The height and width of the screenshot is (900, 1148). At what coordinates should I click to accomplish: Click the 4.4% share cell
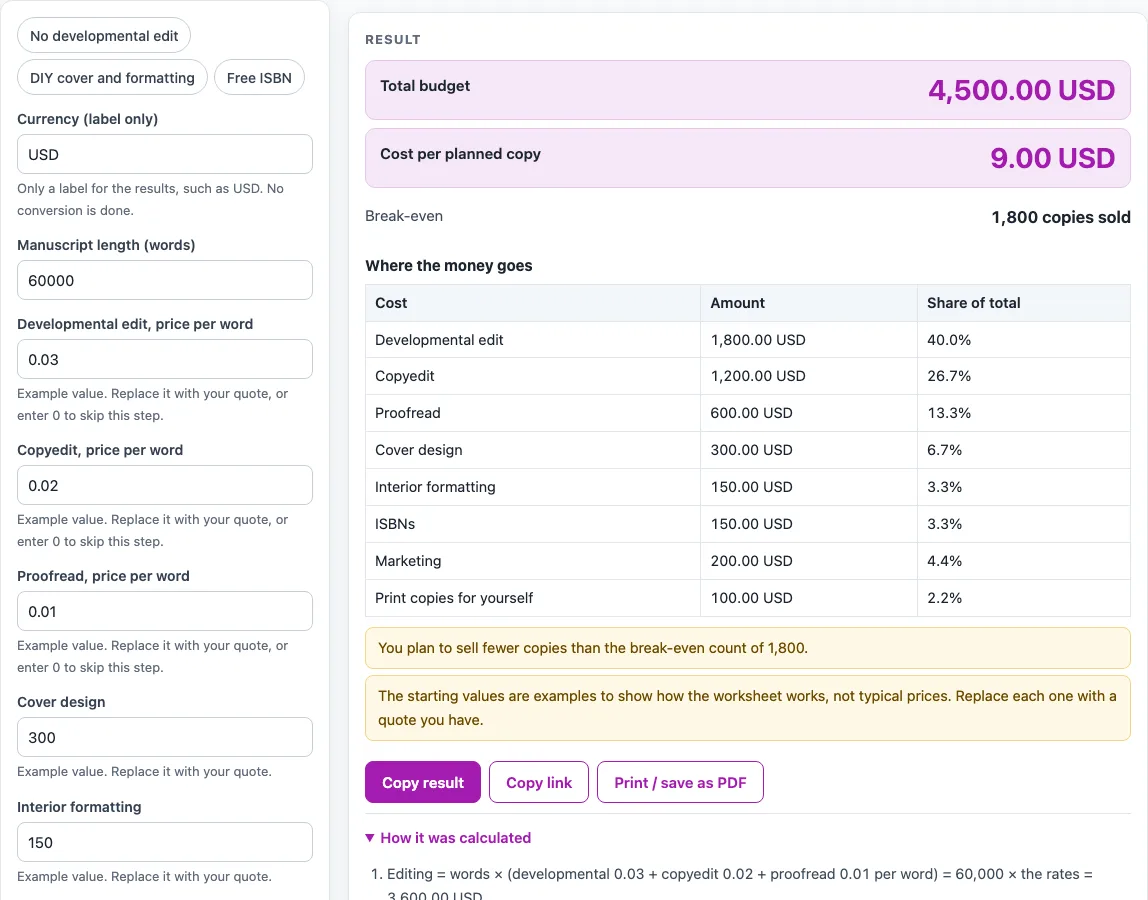pyautogui.click(x=944, y=561)
